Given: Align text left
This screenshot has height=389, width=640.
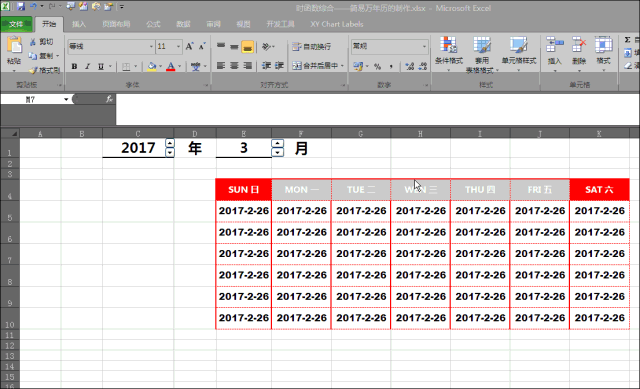Looking at the screenshot, I should [221, 65].
